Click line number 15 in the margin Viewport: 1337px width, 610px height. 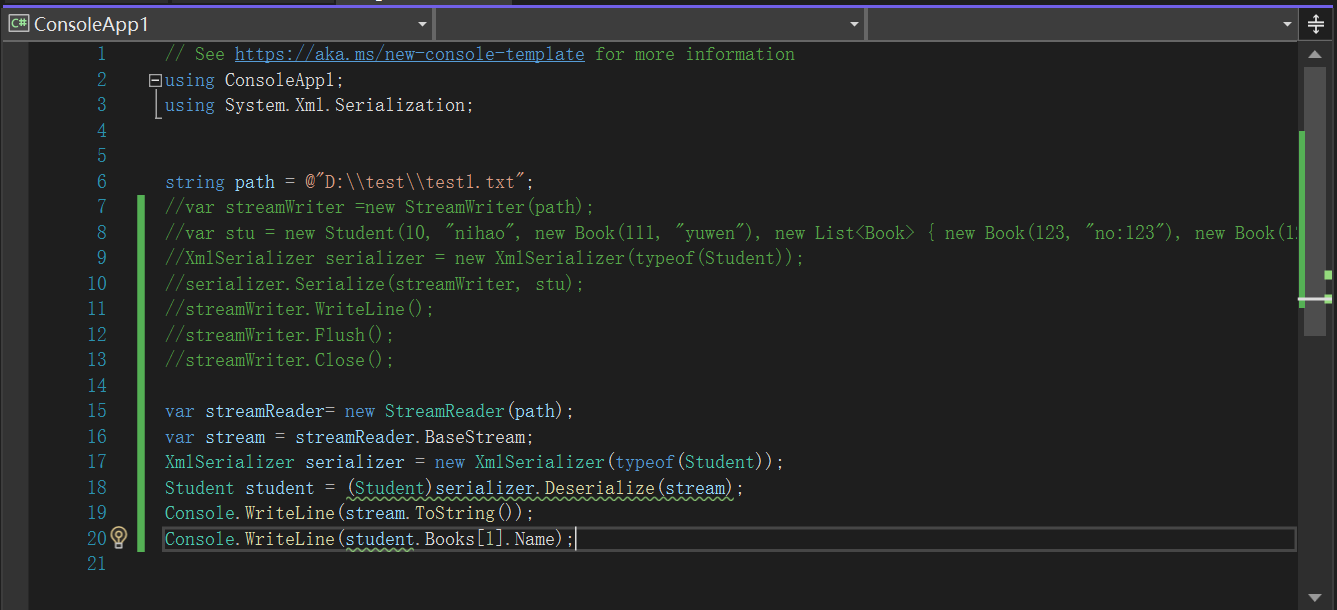[x=96, y=410]
